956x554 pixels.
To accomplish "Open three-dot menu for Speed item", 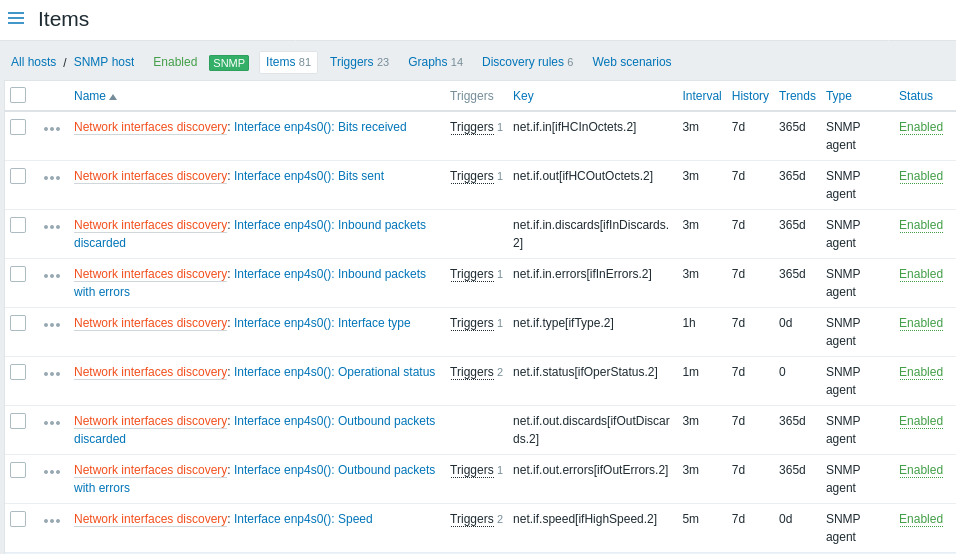I will pos(52,521).
